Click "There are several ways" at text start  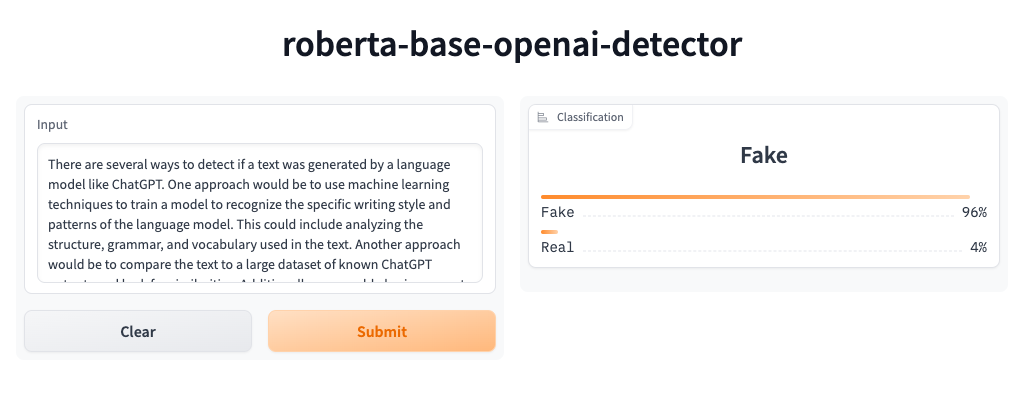pos(115,164)
